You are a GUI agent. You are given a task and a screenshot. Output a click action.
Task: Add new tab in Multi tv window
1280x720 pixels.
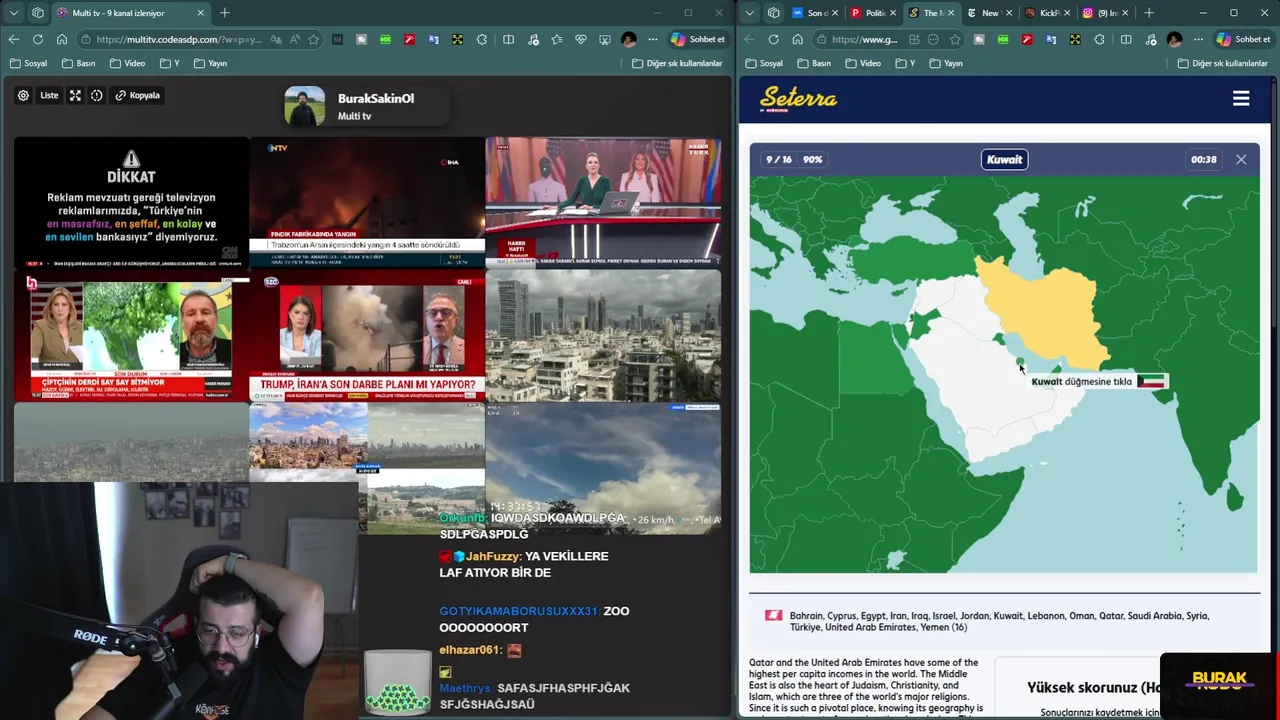(225, 13)
